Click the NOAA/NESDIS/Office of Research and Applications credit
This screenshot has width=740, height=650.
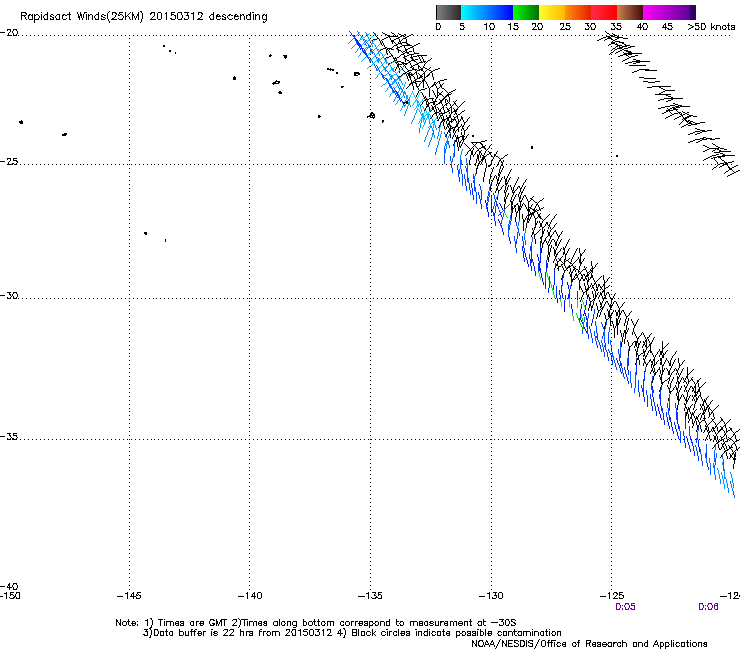click(589, 644)
